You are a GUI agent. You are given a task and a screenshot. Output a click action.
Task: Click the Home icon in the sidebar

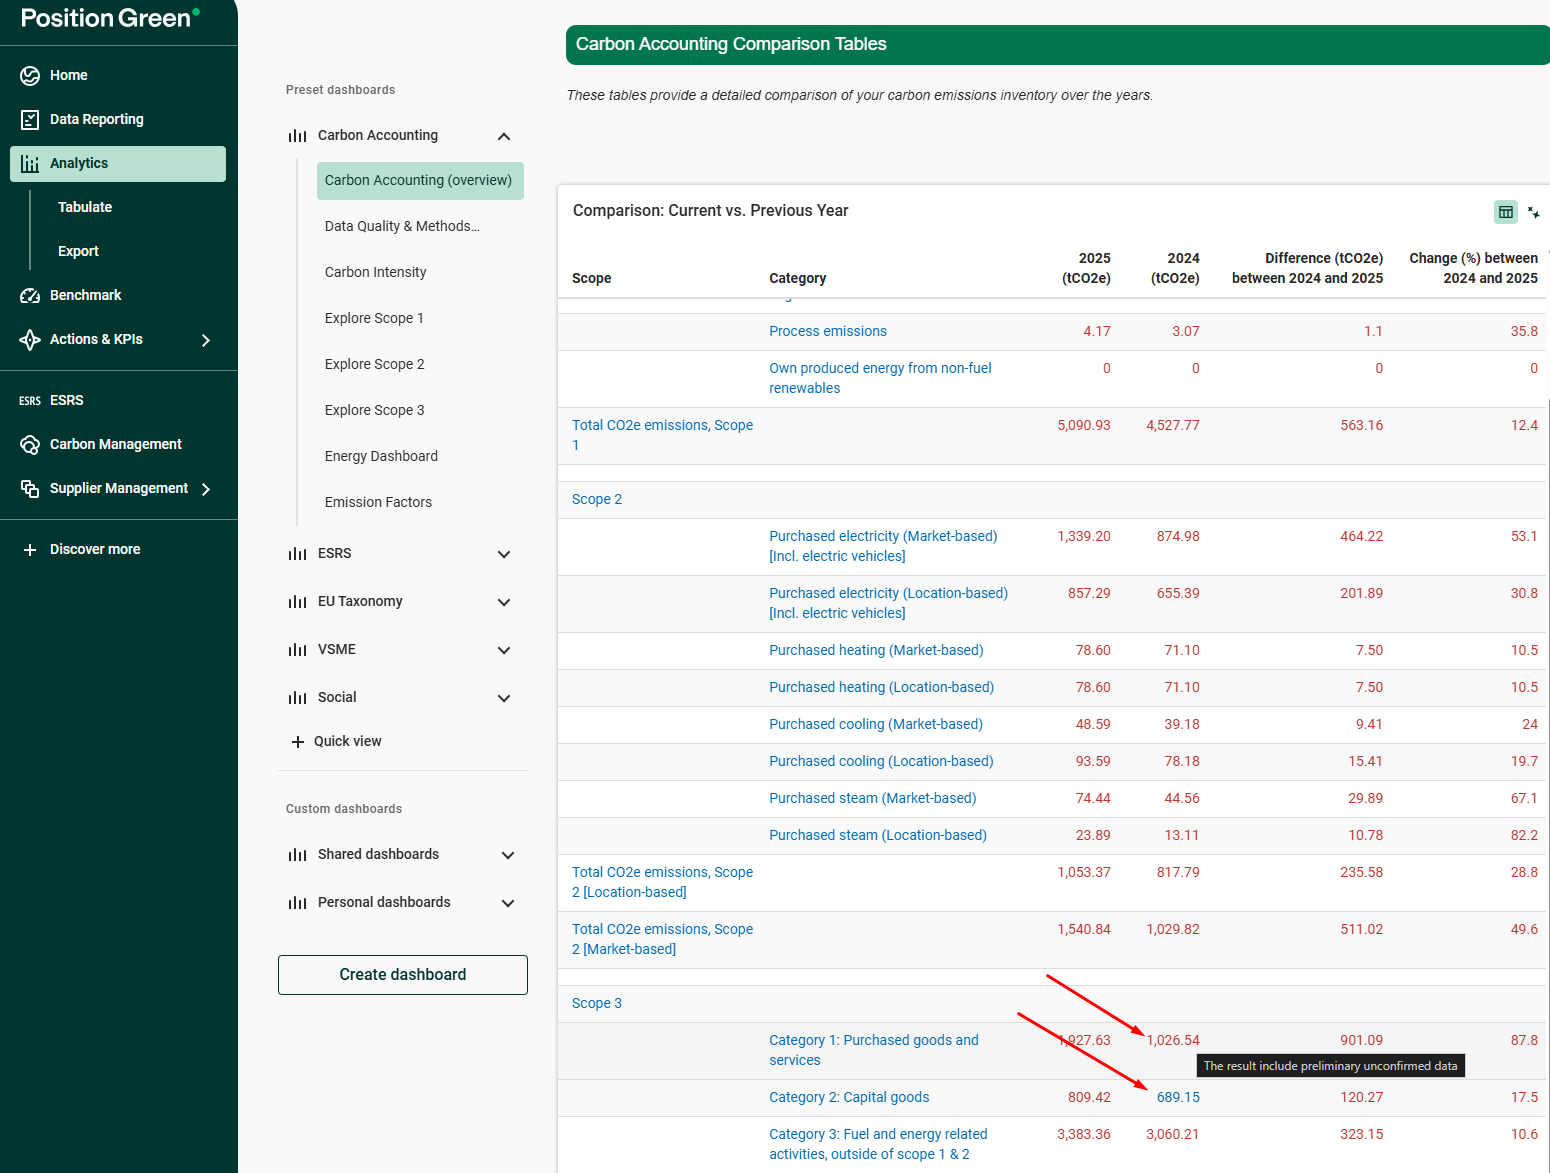(x=30, y=76)
